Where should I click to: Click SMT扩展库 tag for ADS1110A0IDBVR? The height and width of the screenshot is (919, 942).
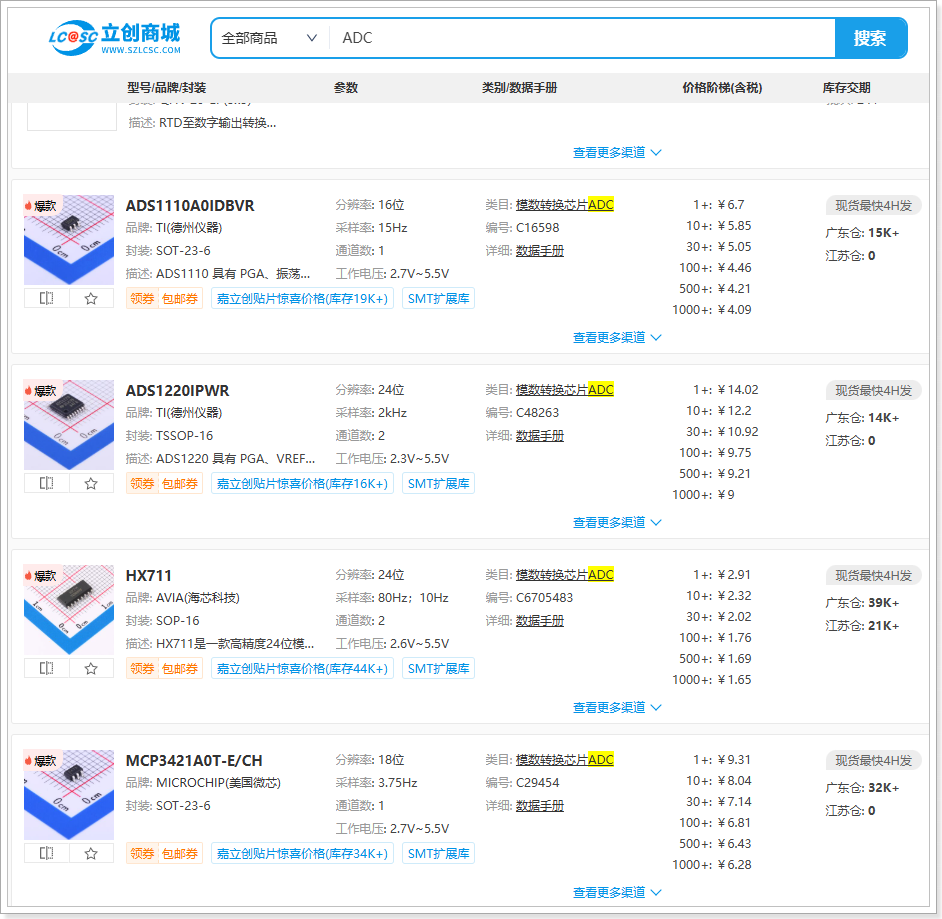[x=439, y=299]
